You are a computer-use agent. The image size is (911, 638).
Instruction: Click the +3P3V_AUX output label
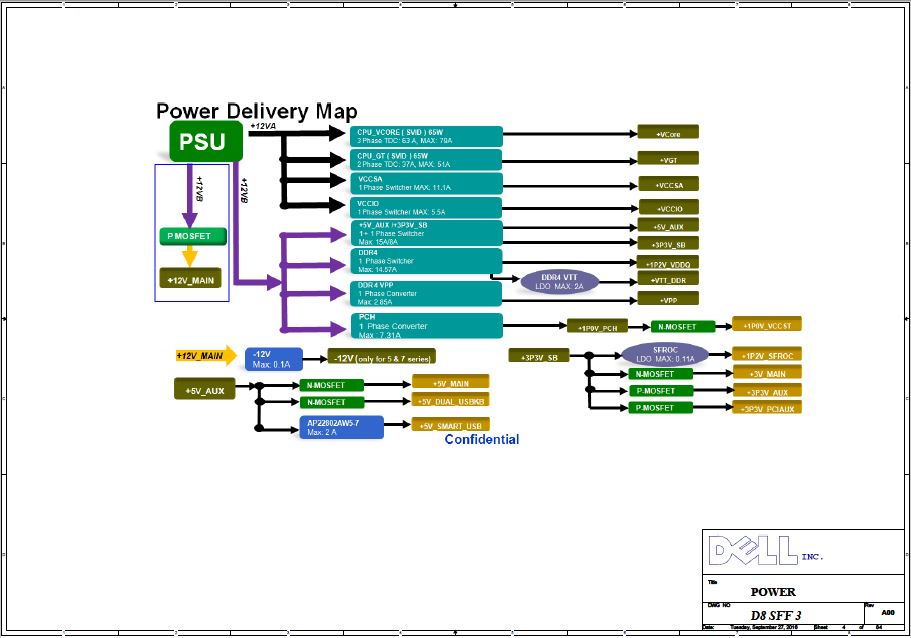[x=767, y=390]
